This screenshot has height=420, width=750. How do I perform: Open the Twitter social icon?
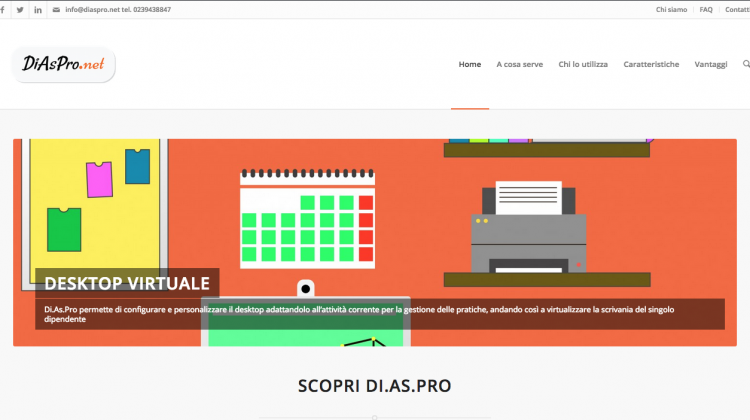20,10
